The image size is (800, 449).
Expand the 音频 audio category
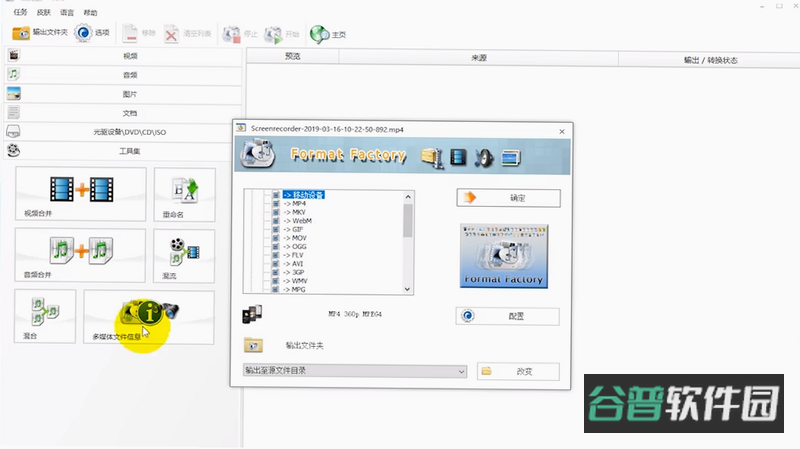(x=123, y=74)
